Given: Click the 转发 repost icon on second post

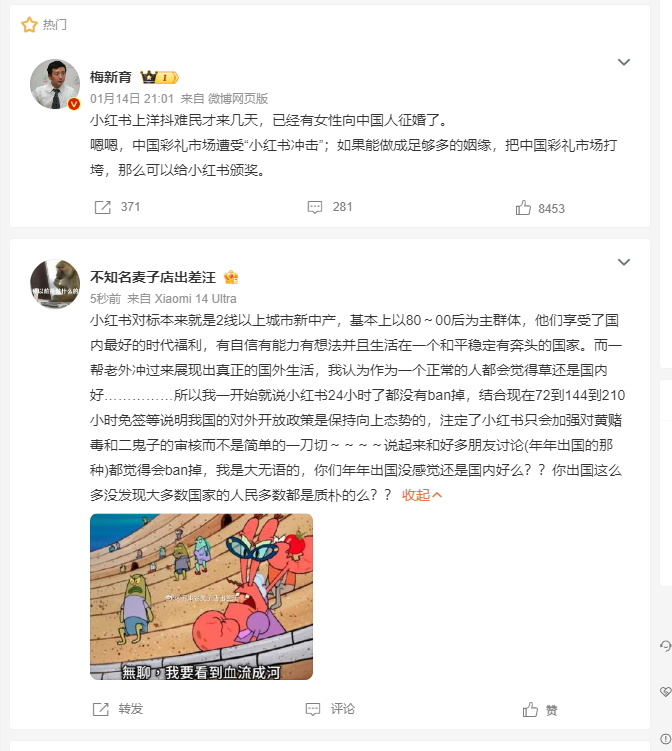Looking at the screenshot, I should point(101,709).
